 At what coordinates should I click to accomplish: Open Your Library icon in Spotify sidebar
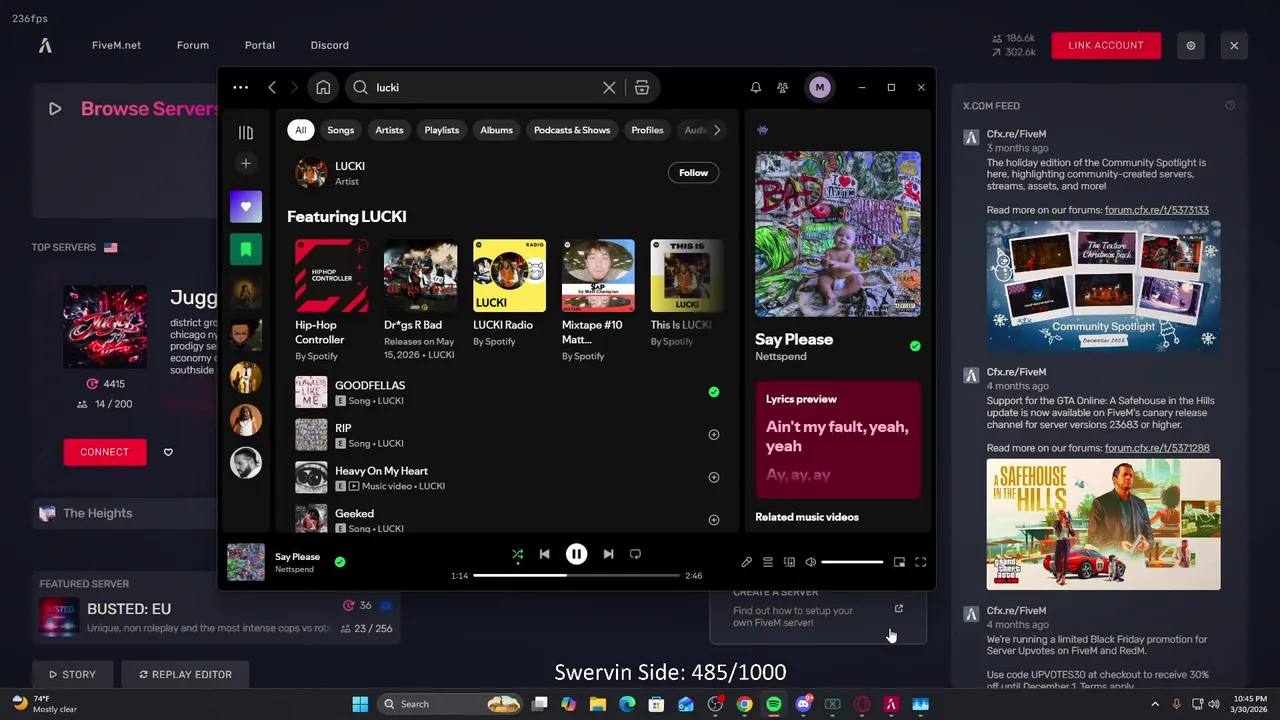point(246,133)
